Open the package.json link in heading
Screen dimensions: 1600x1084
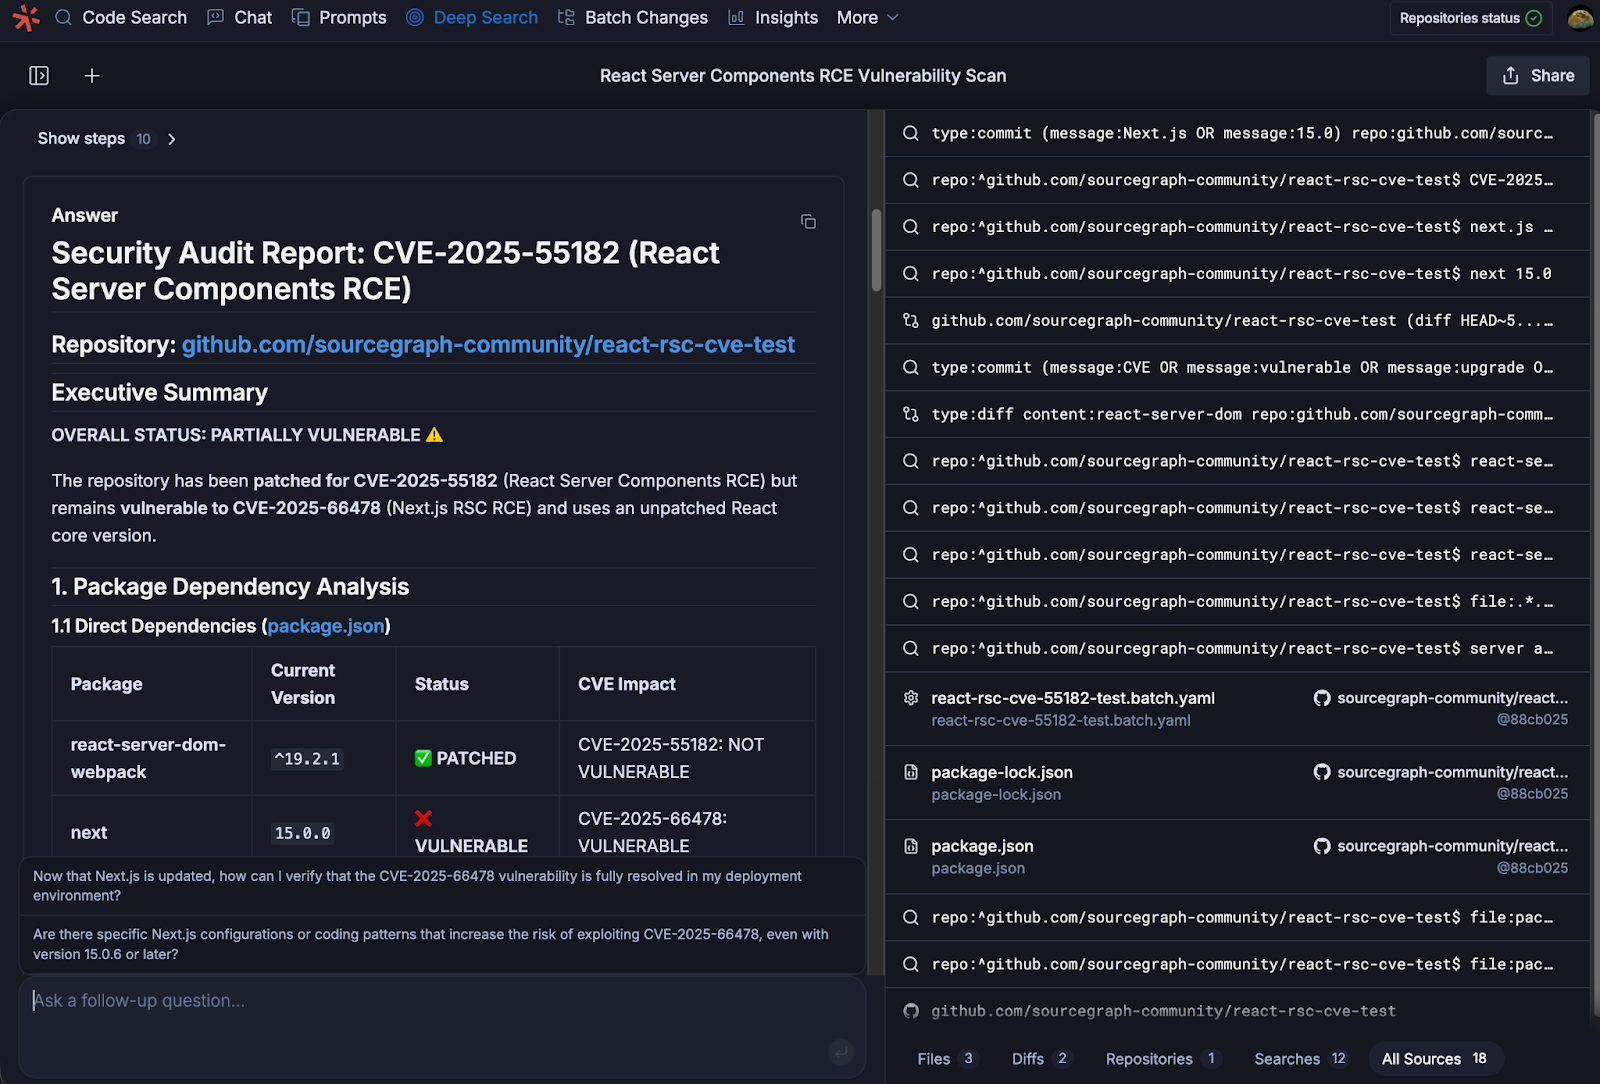pos(326,626)
